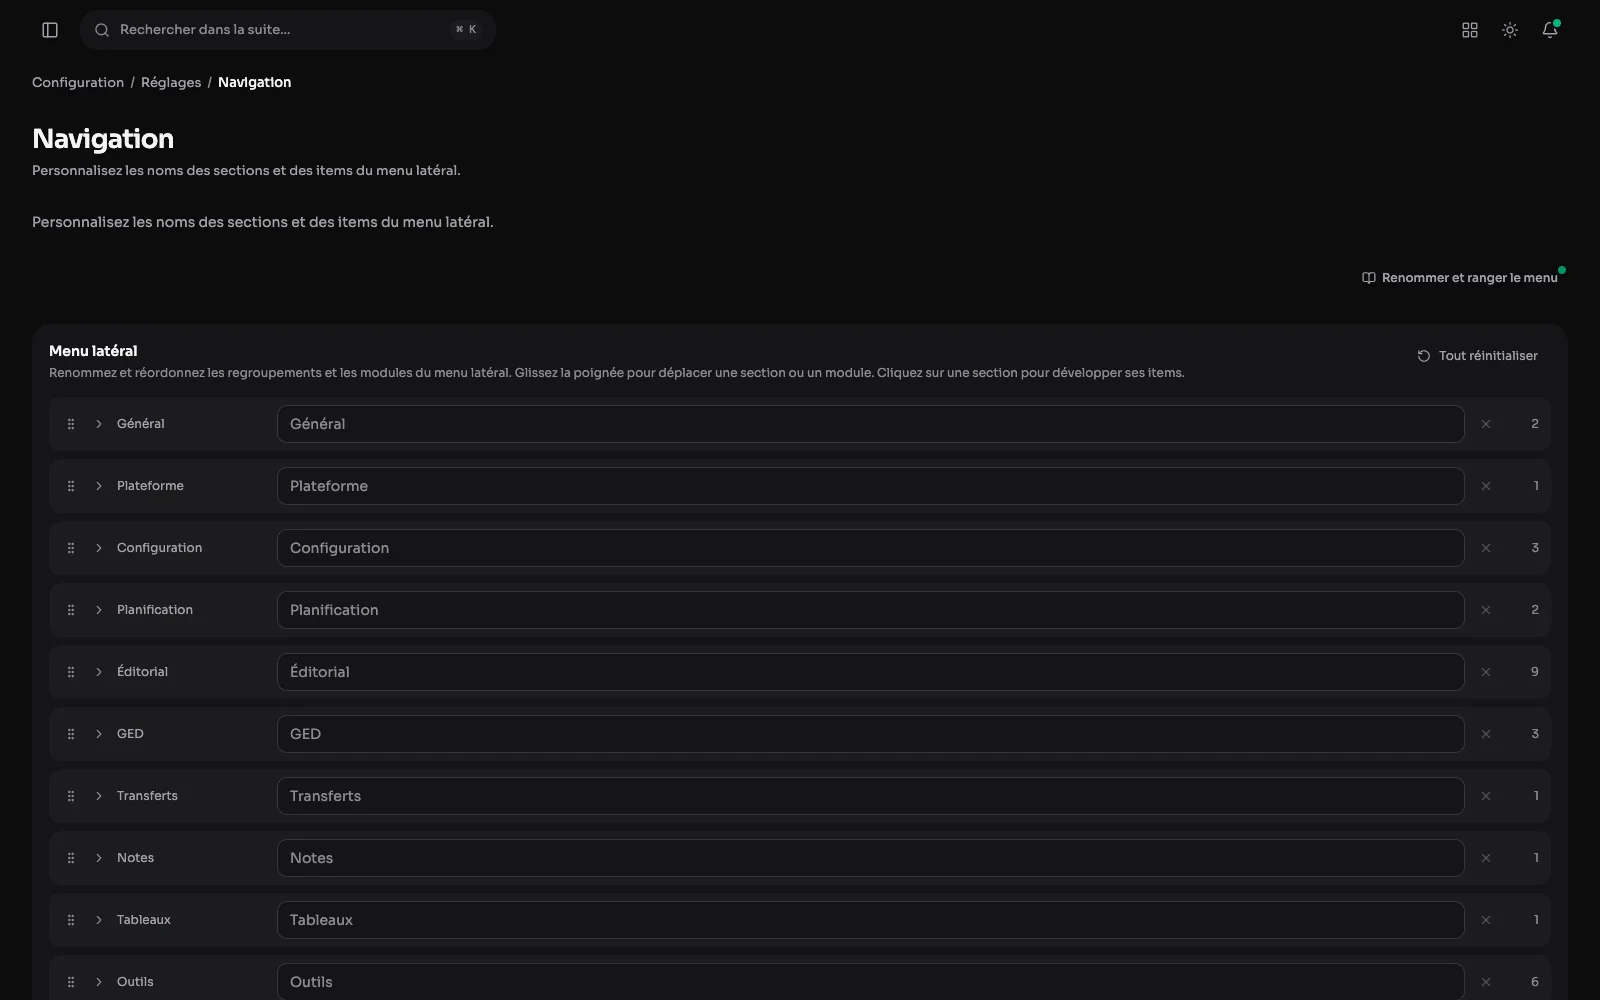Clear the Général name field with X
1600x1000 pixels.
click(x=1486, y=424)
